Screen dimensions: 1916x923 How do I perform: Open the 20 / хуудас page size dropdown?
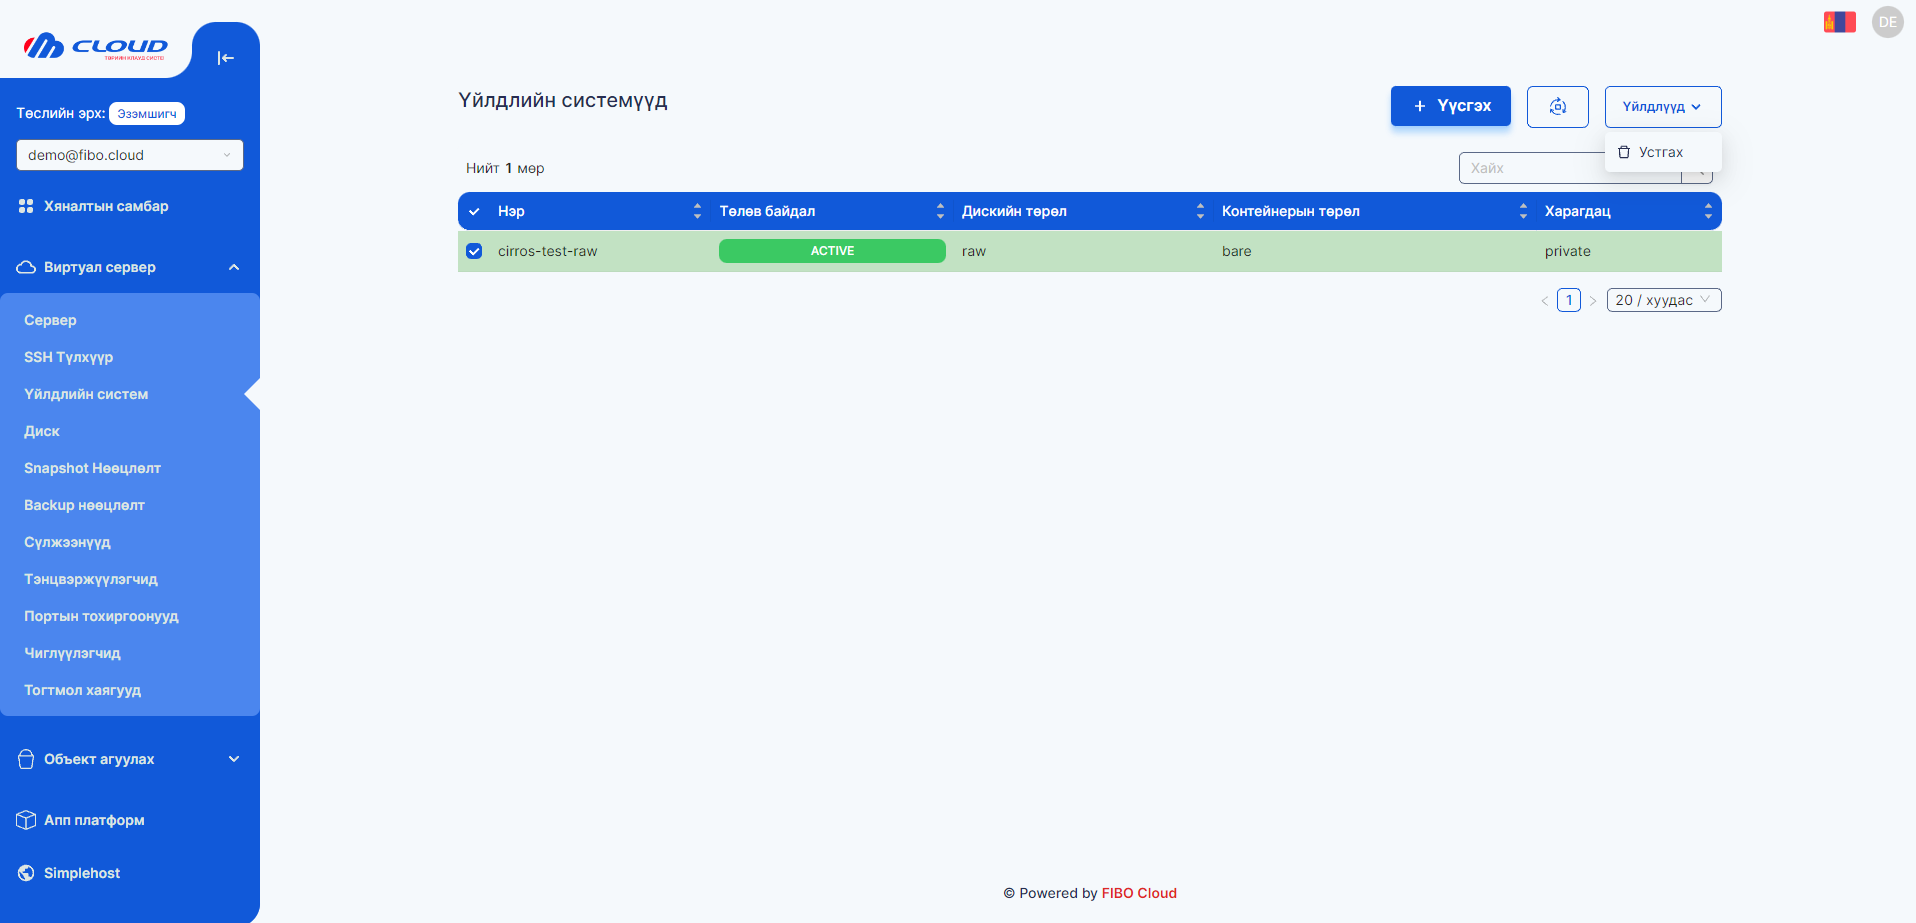click(x=1663, y=300)
